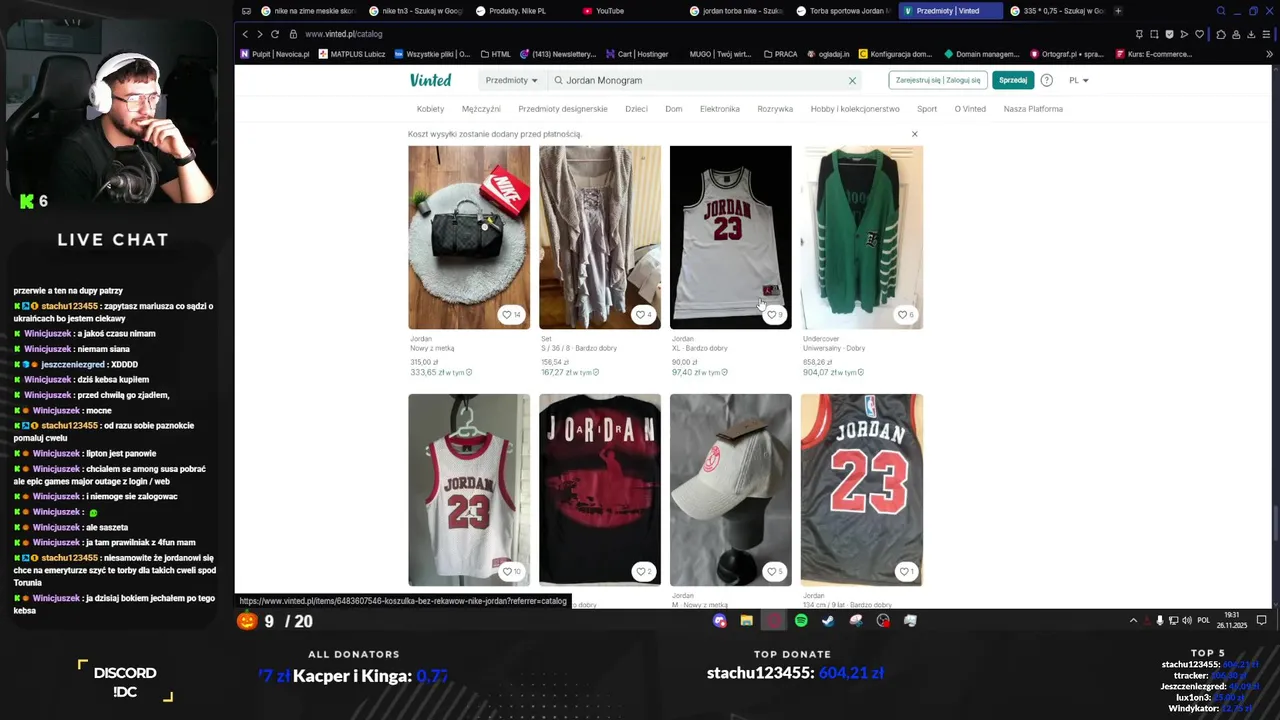This screenshot has width=1280, height=720.
Task: Open the Hobby i kolekcjonerstwo category
Action: (855, 109)
